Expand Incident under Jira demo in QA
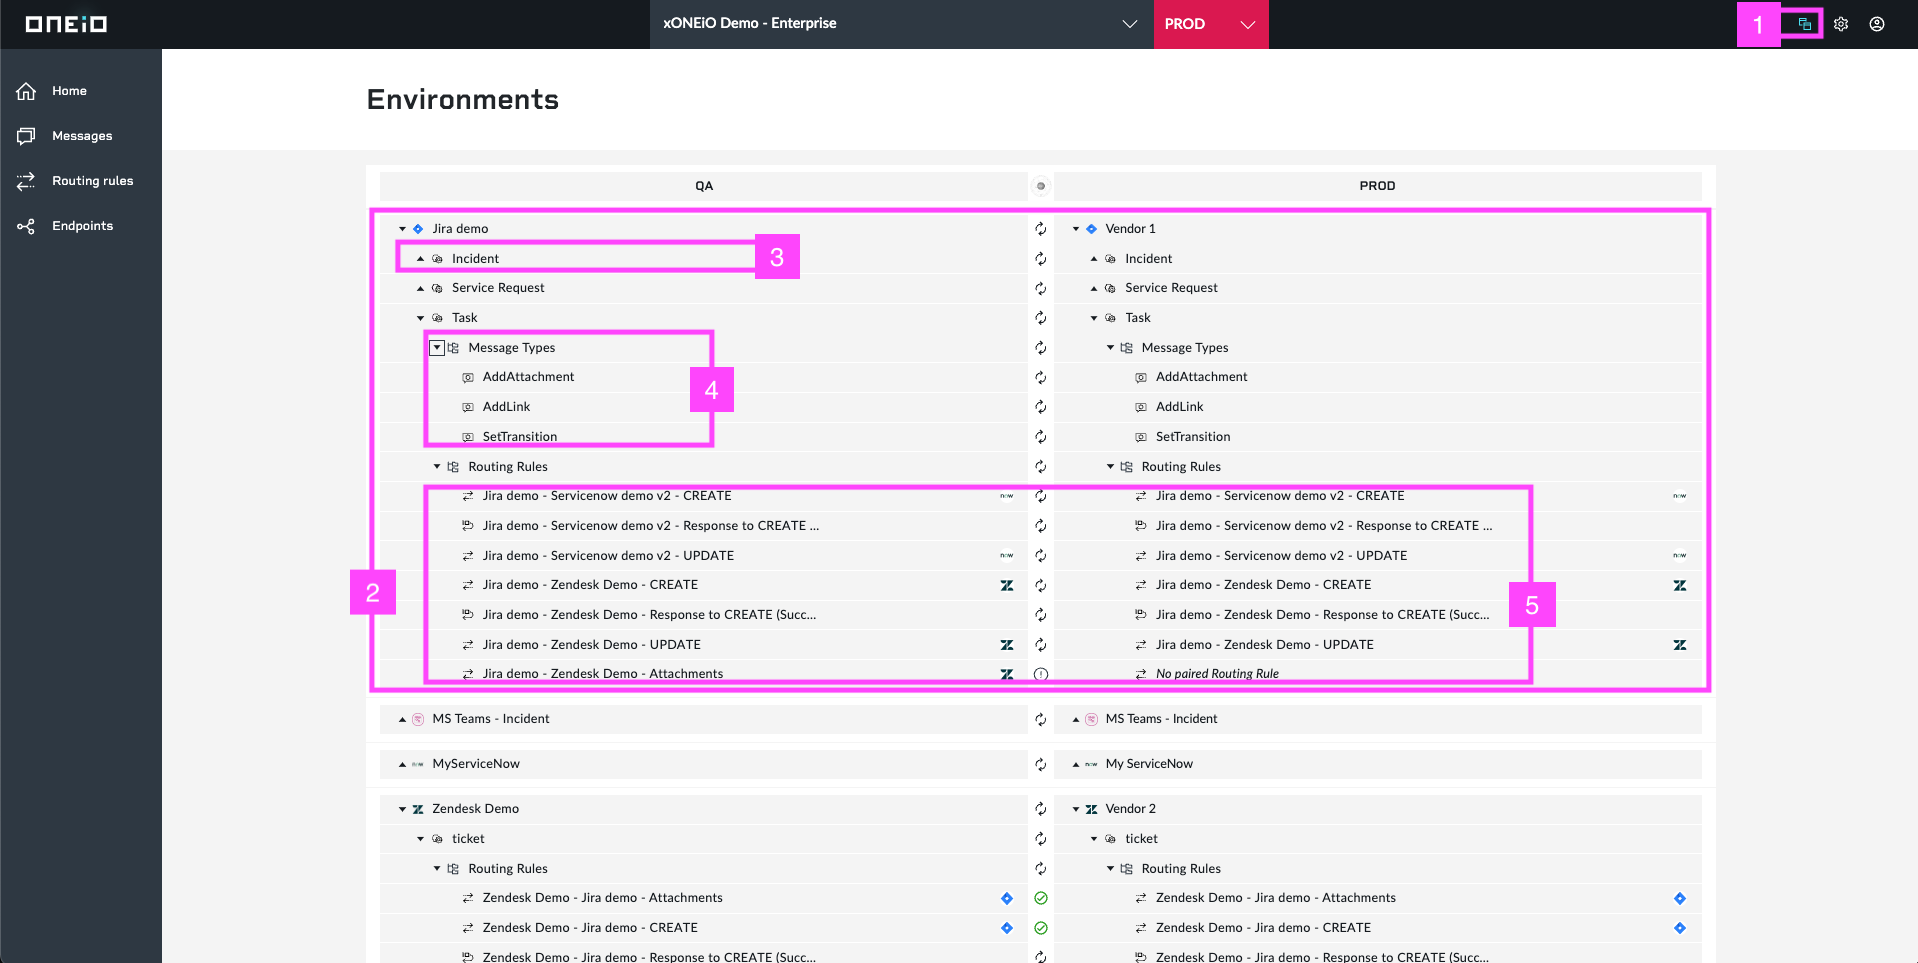The image size is (1918, 963). pos(421,259)
